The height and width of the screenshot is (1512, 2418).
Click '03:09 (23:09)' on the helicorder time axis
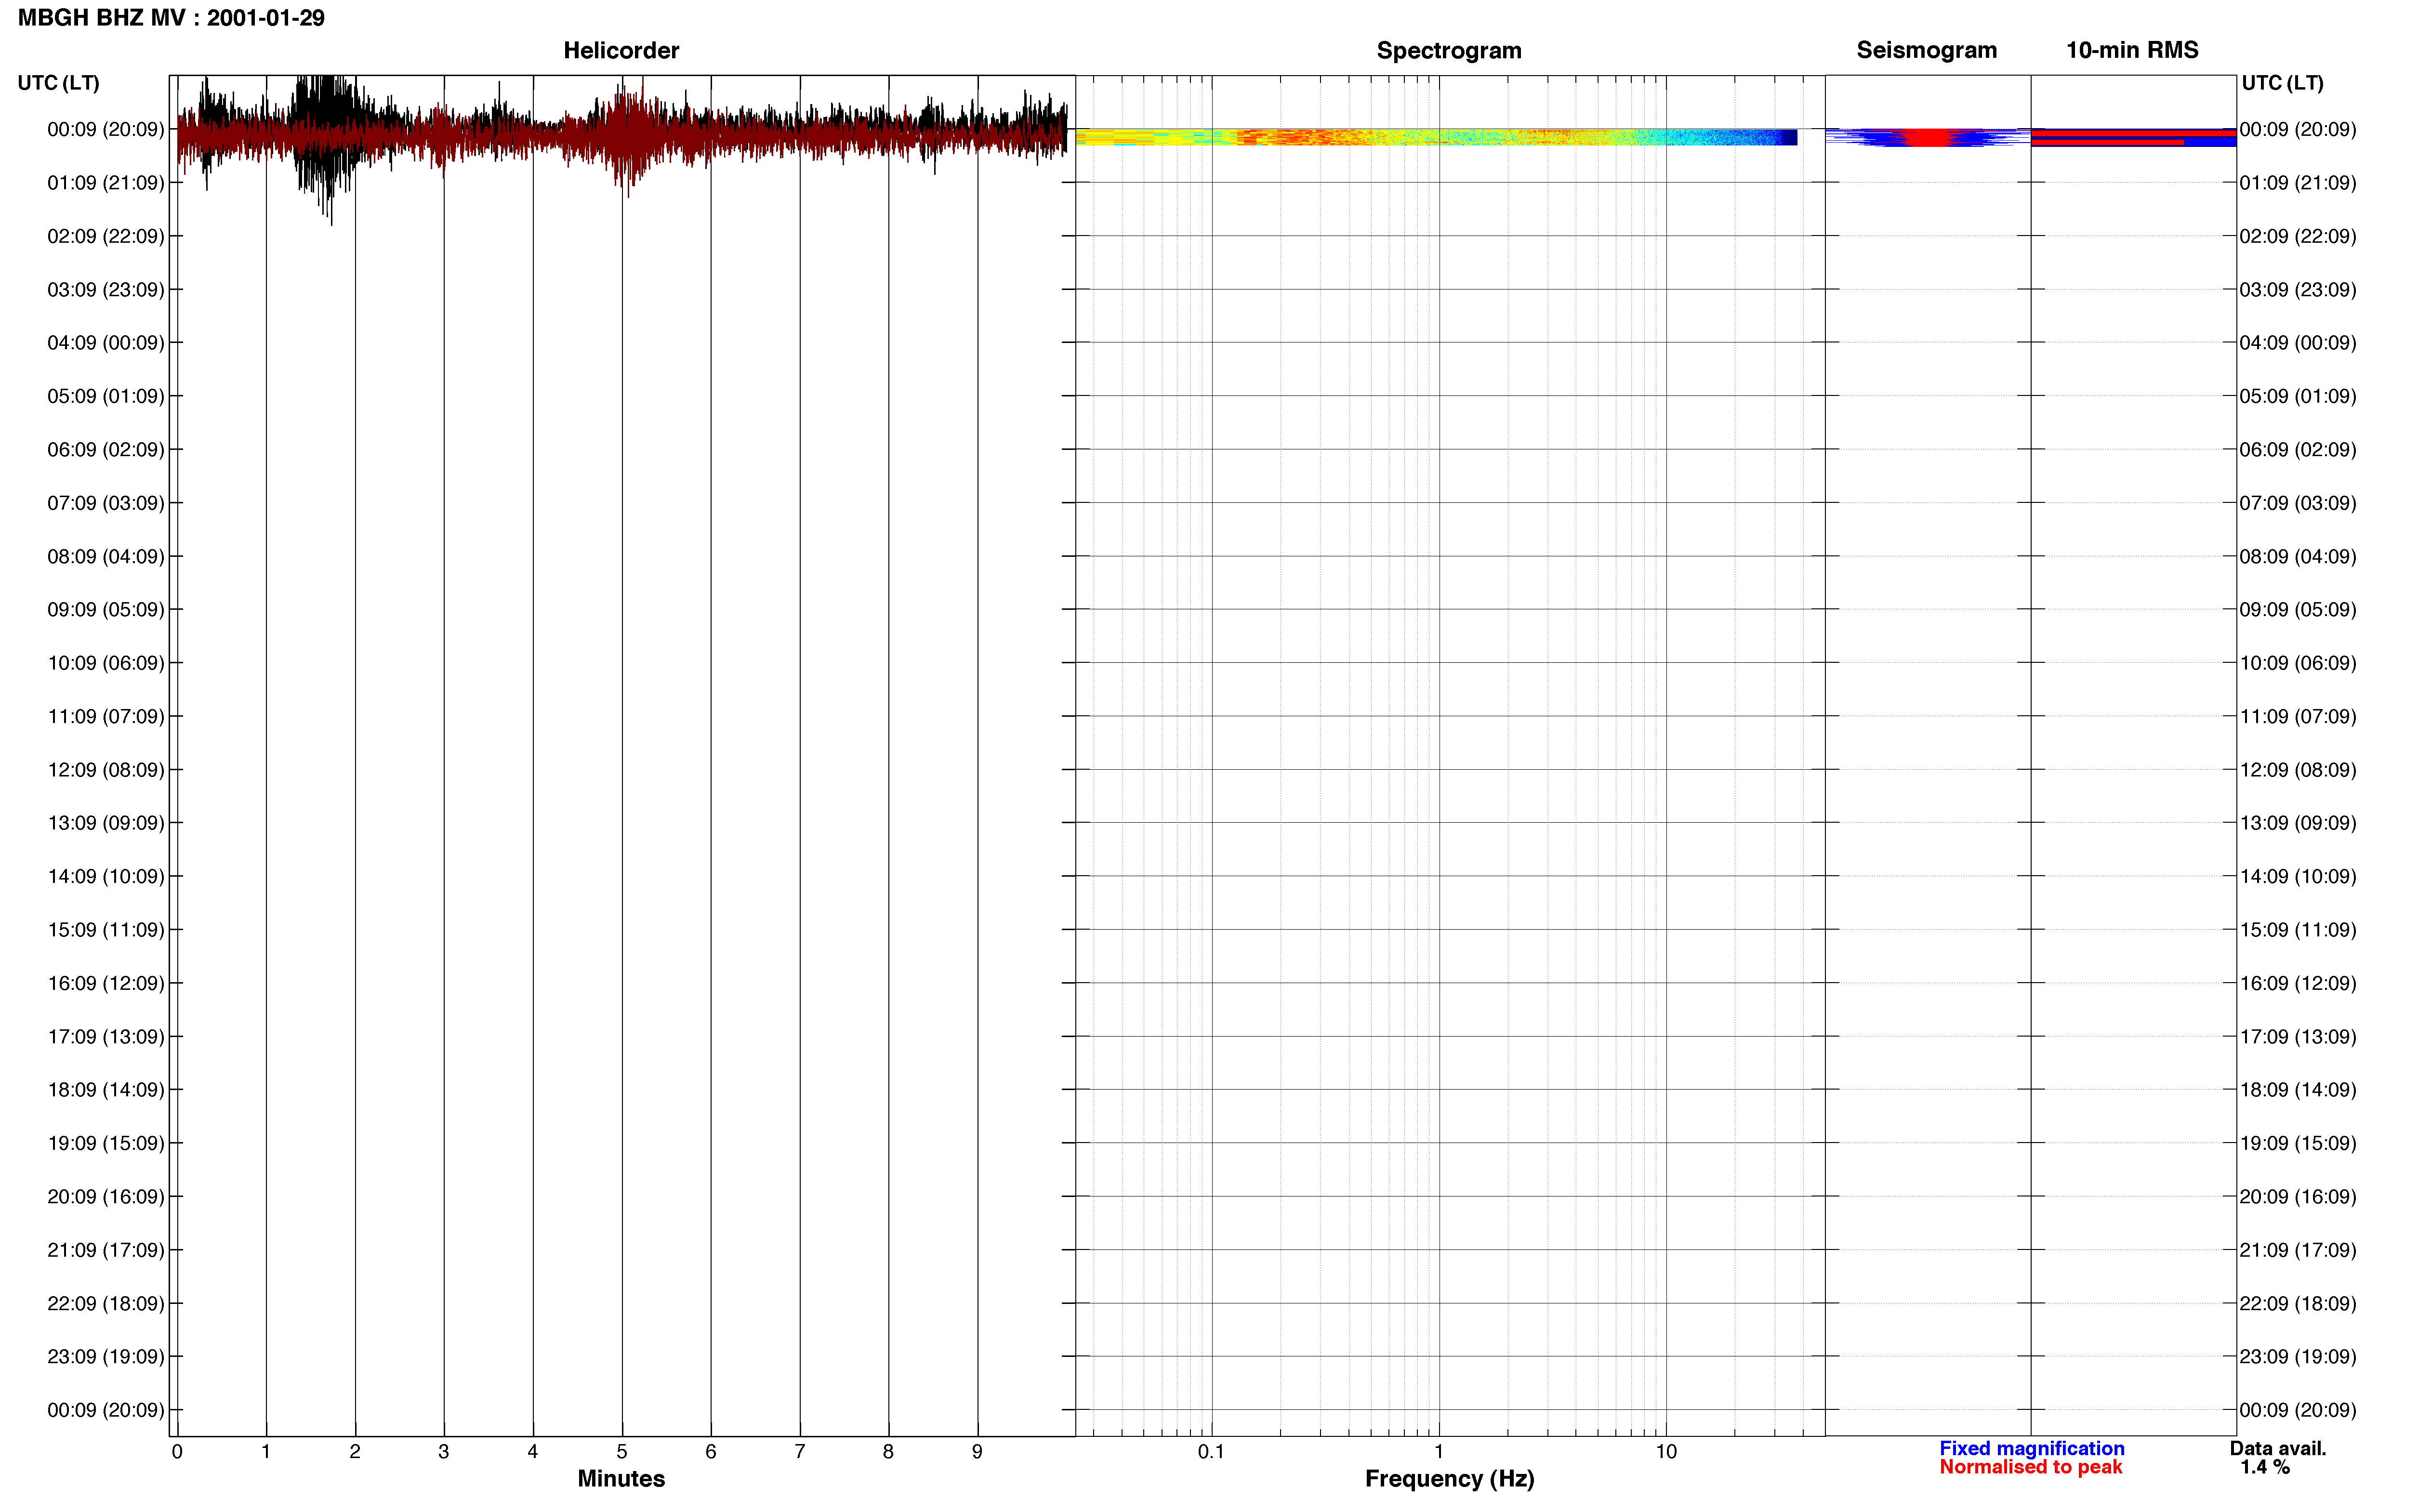tap(105, 290)
